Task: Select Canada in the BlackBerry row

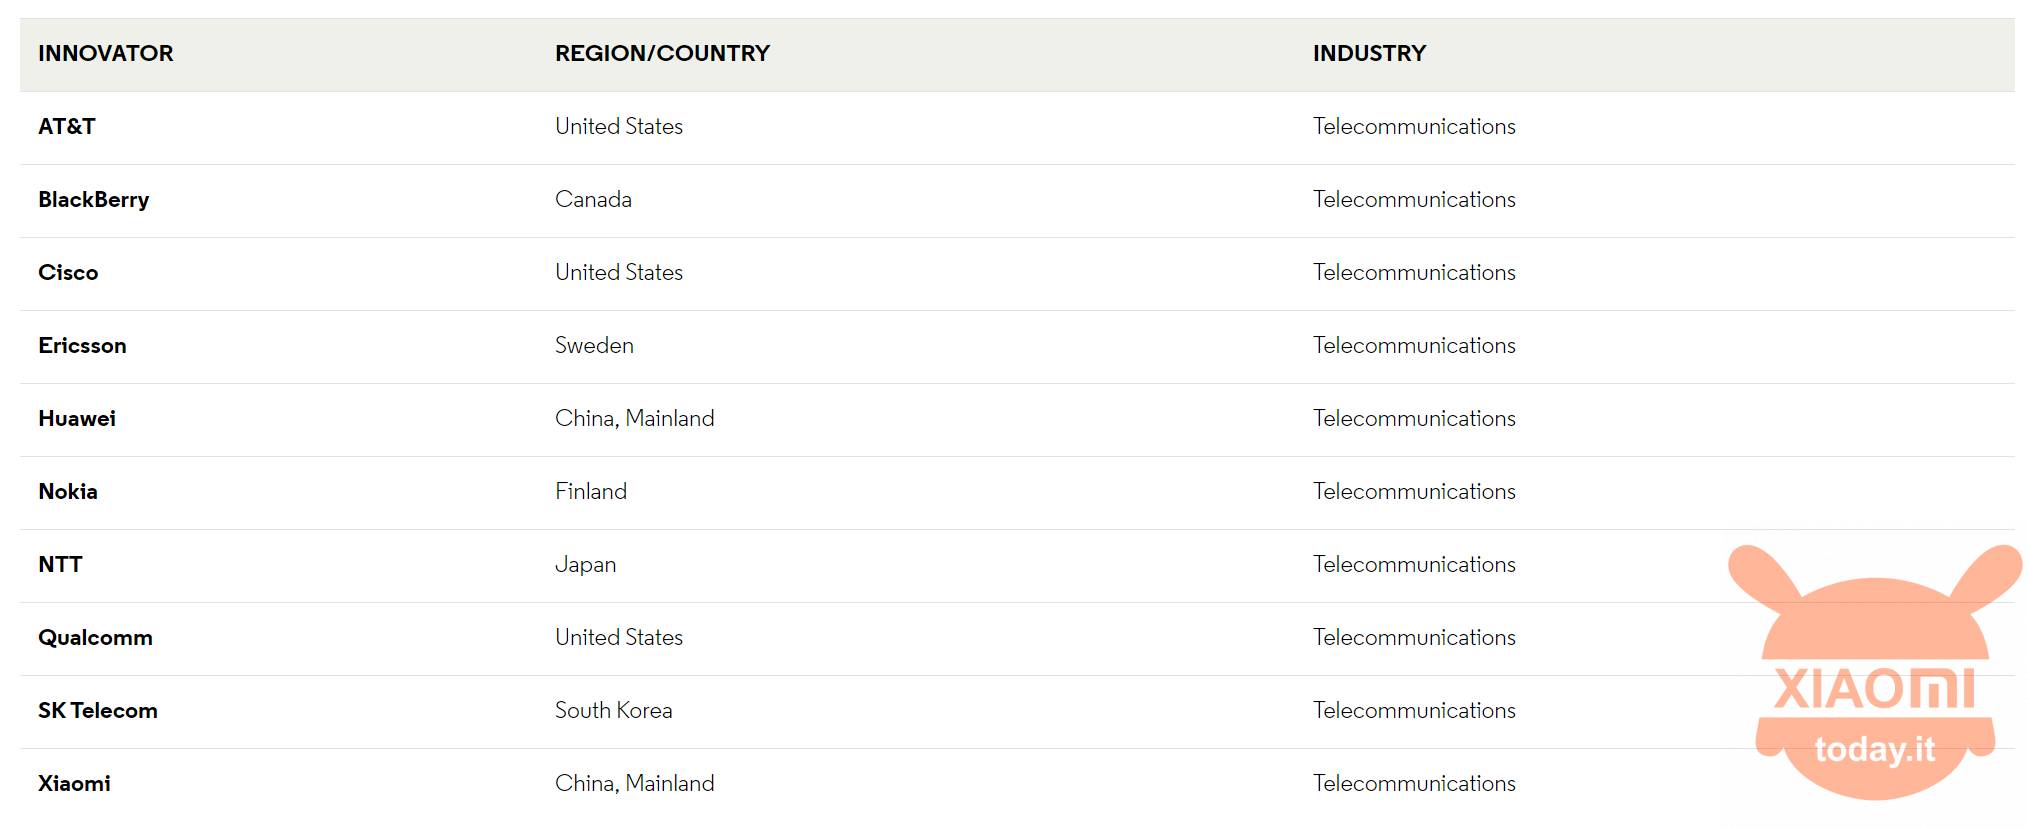Action: [x=593, y=200]
